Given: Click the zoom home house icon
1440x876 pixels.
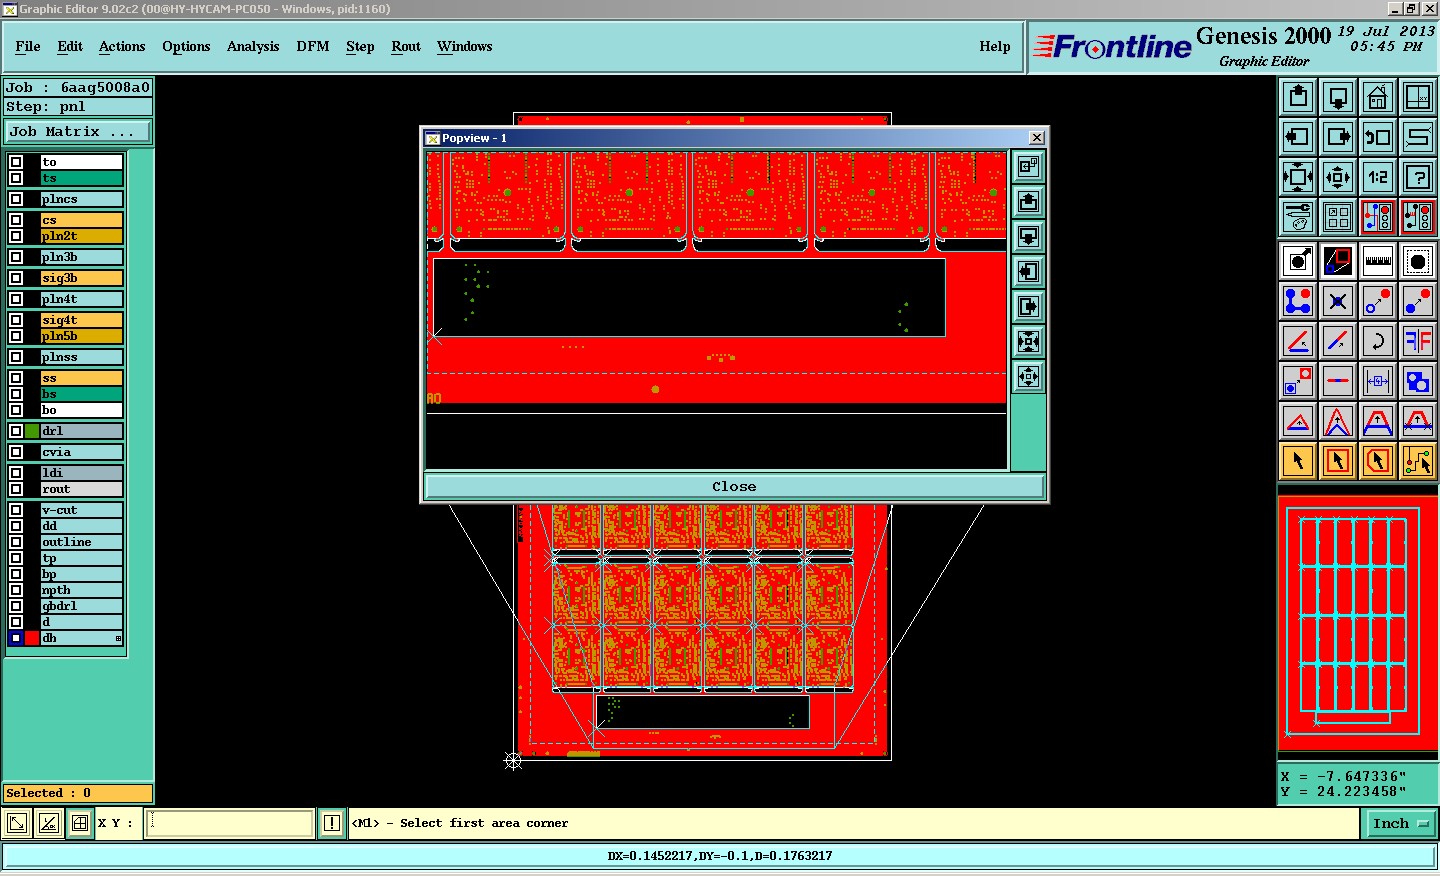Looking at the screenshot, I should pyautogui.click(x=1378, y=97).
